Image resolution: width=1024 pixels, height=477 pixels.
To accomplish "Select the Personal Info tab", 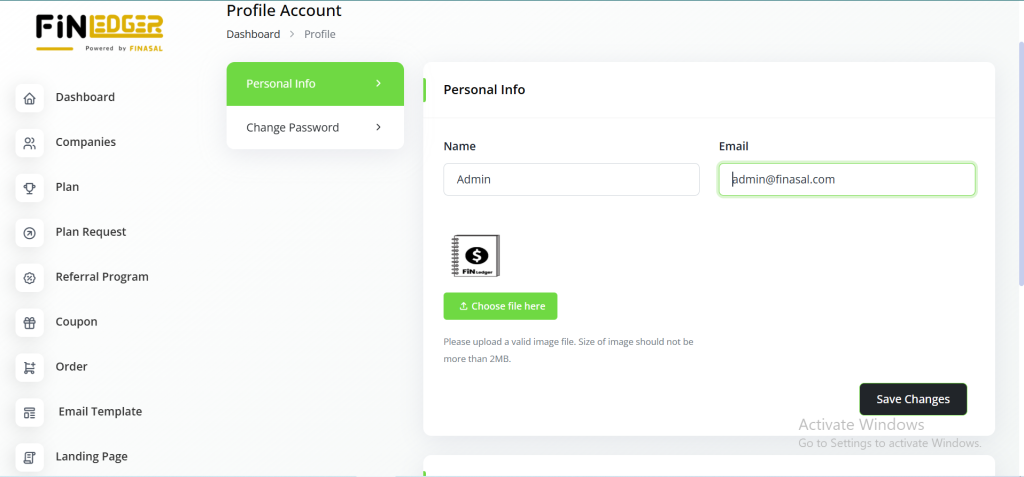I will (281, 83).
